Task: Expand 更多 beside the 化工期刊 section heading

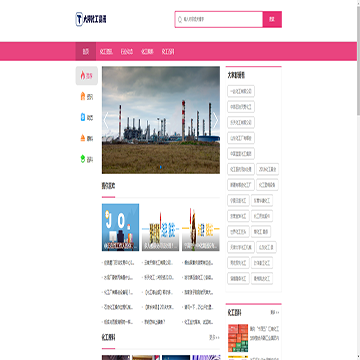Action: (214, 338)
